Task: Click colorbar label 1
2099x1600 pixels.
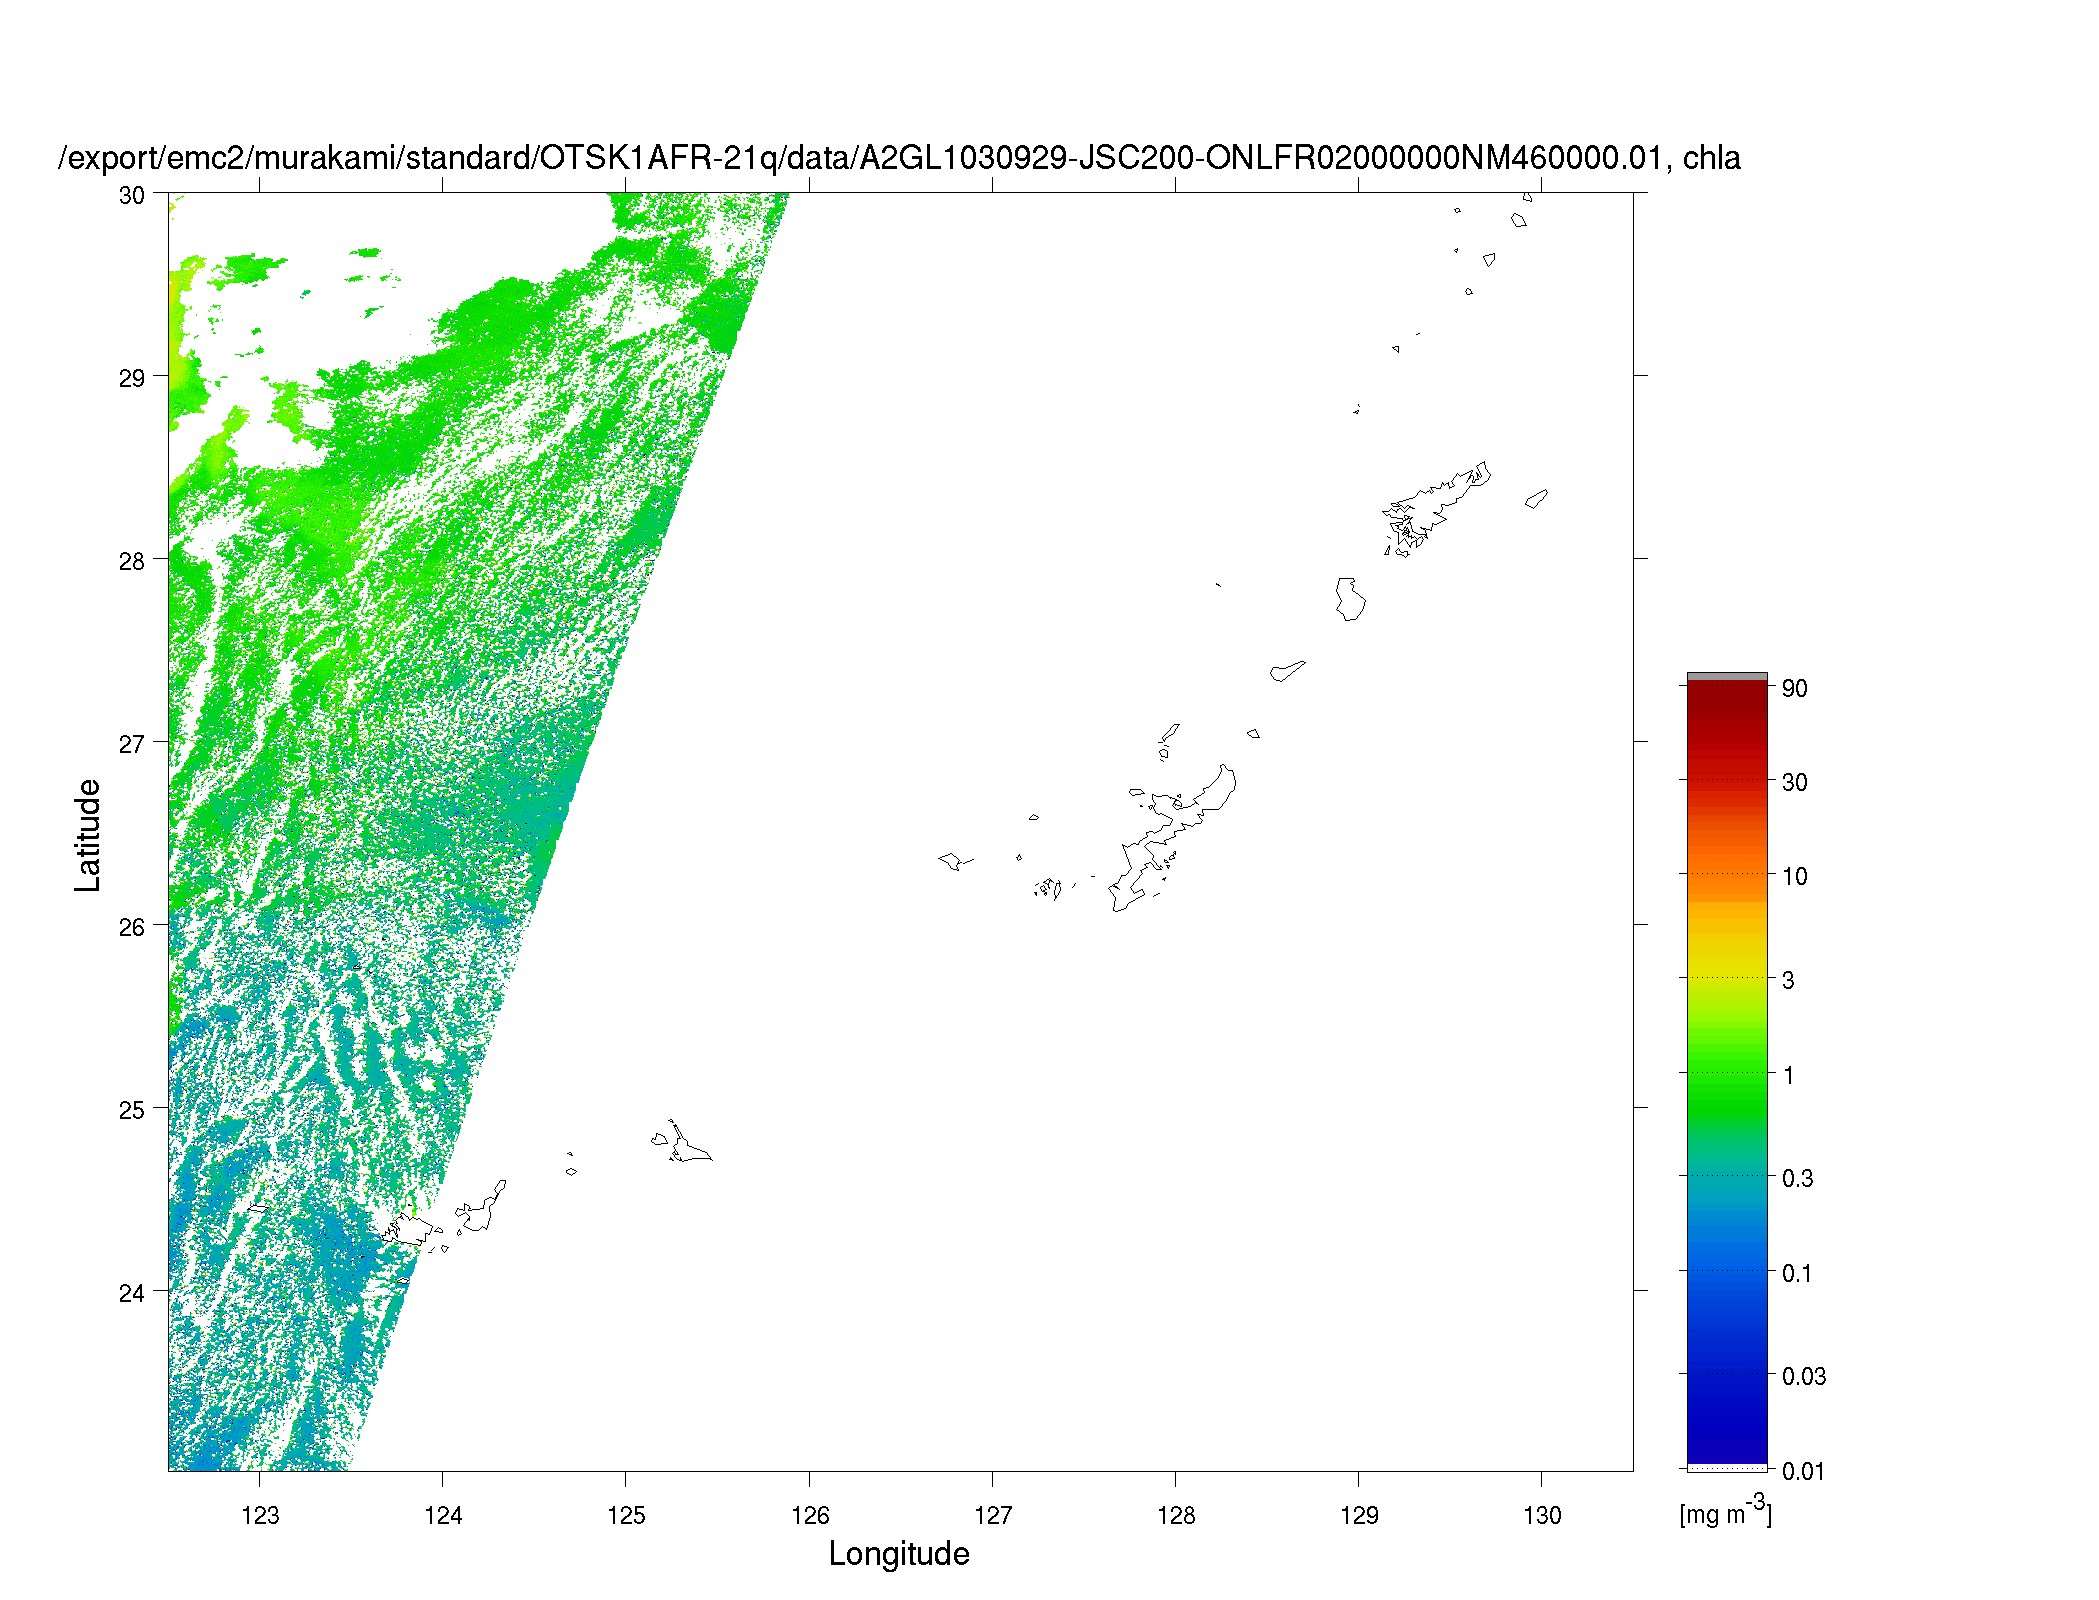Action: pyautogui.click(x=1789, y=1075)
